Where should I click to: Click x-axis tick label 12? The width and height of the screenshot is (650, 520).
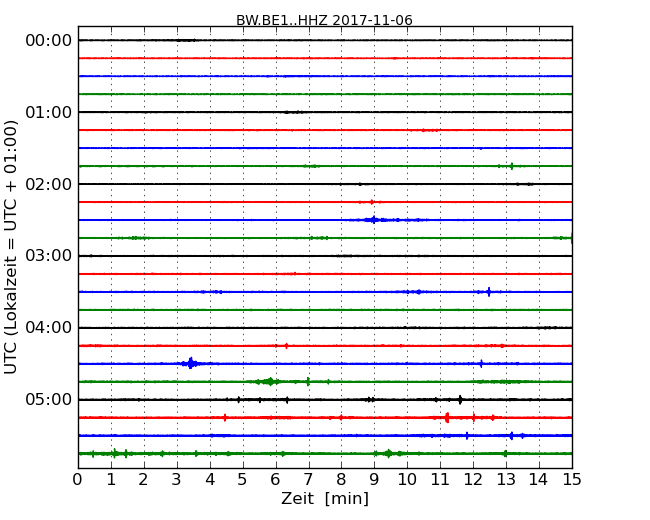coord(473,480)
